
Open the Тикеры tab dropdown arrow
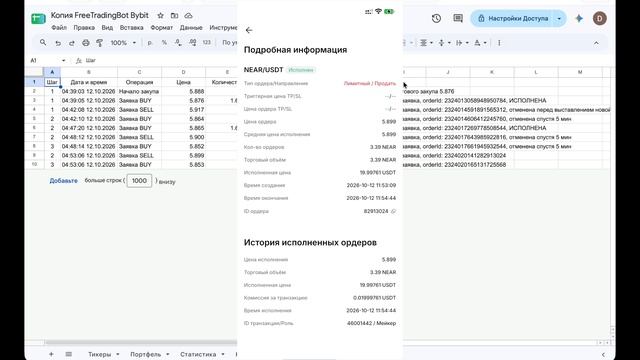tap(118, 354)
